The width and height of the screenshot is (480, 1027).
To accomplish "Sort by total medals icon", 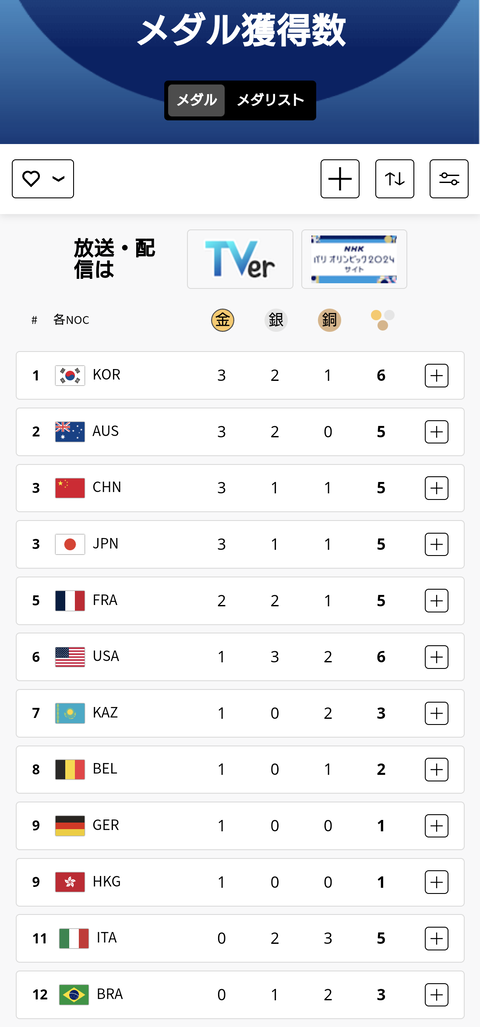I will pos(382,320).
